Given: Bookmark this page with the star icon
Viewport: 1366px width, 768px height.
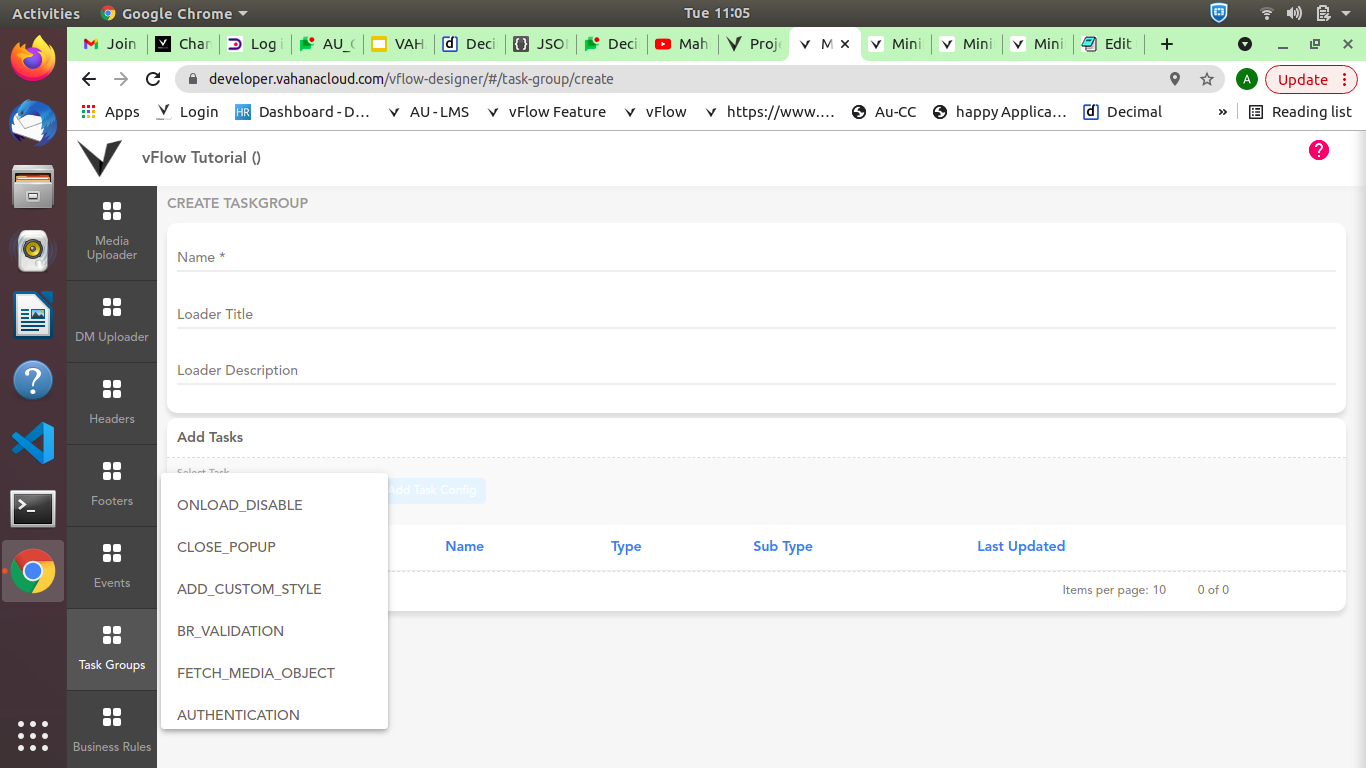Looking at the screenshot, I should click(x=1207, y=79).
